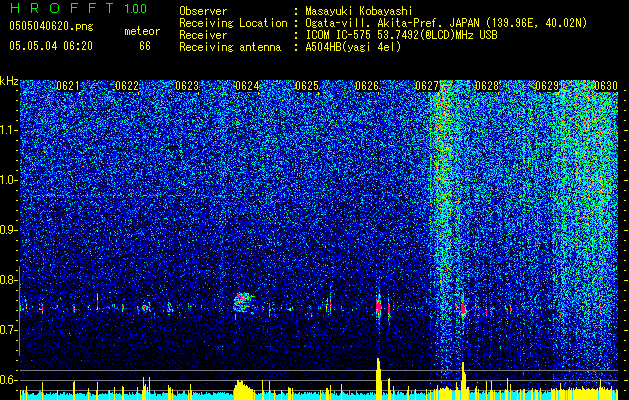Select the file name 0505040620.png
This screenshot has width=629, height=400.
click(51, 27)
